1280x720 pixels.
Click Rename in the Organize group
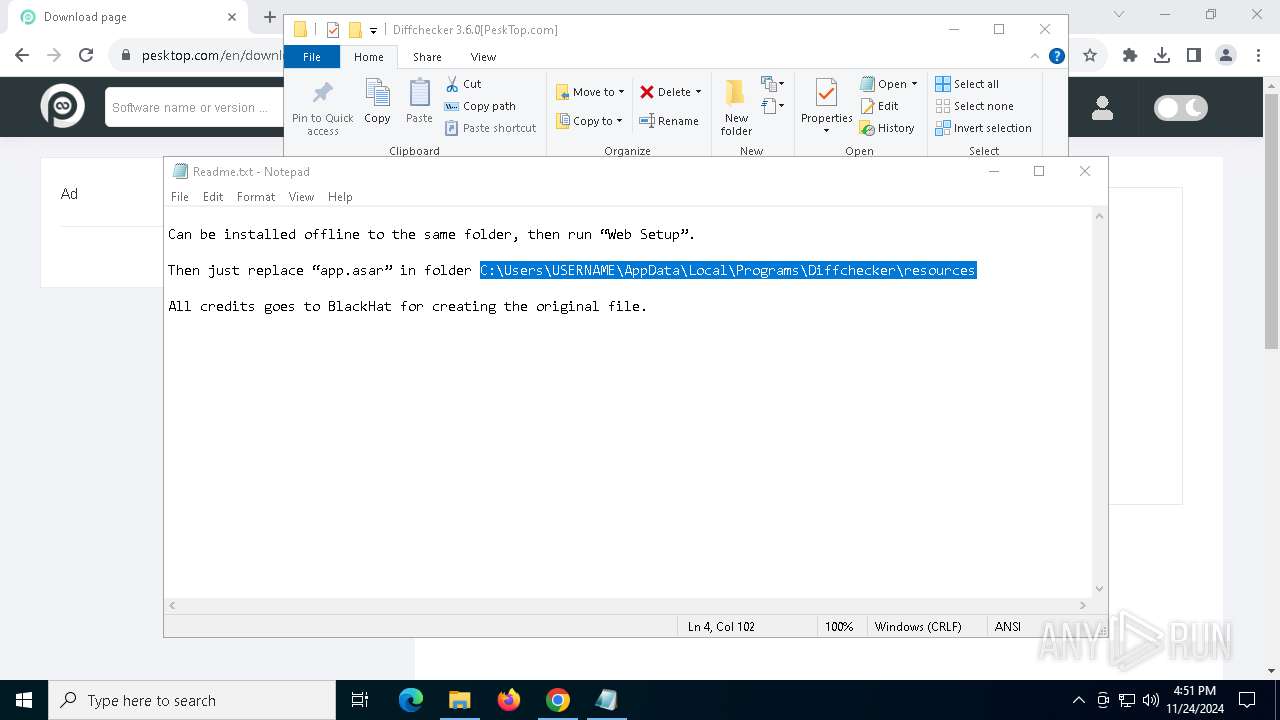669,121
